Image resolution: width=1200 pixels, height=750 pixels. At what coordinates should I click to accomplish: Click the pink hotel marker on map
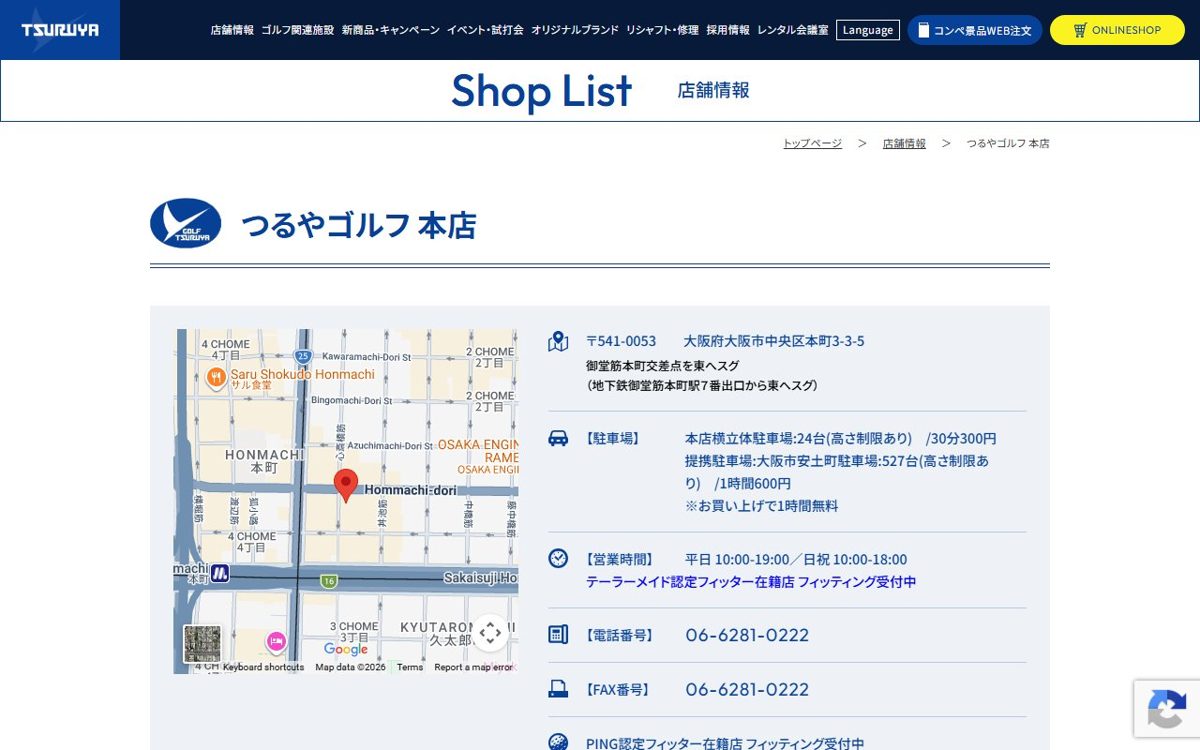click(276, 641)
